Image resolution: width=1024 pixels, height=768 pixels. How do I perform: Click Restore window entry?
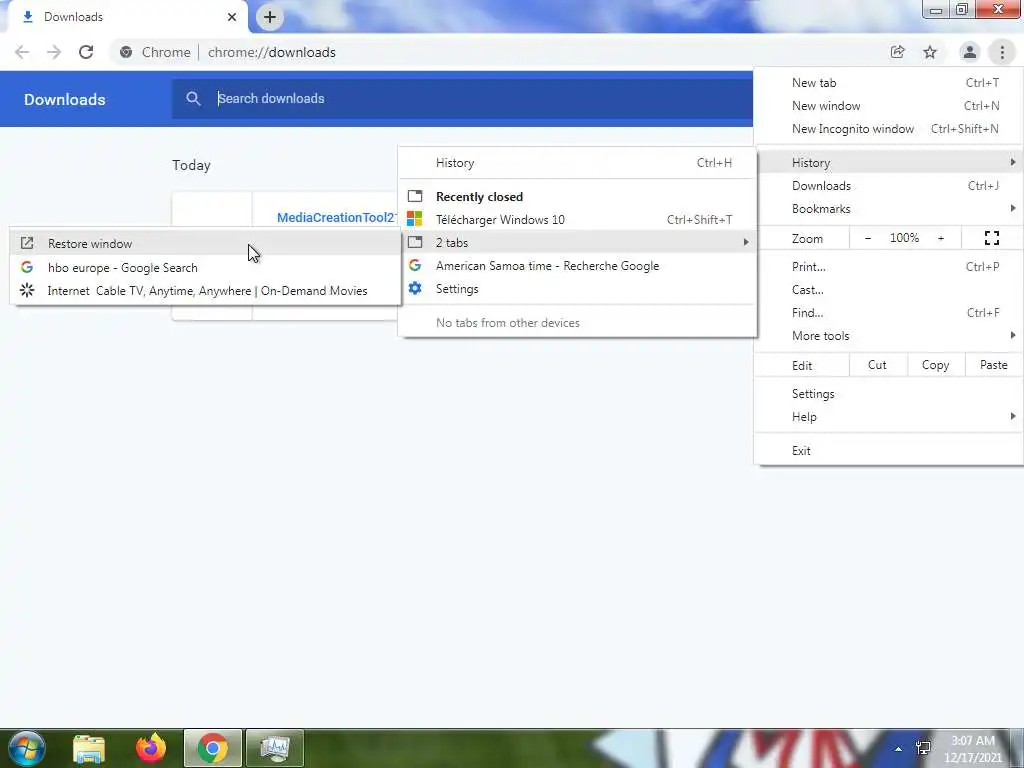[205, 244]
